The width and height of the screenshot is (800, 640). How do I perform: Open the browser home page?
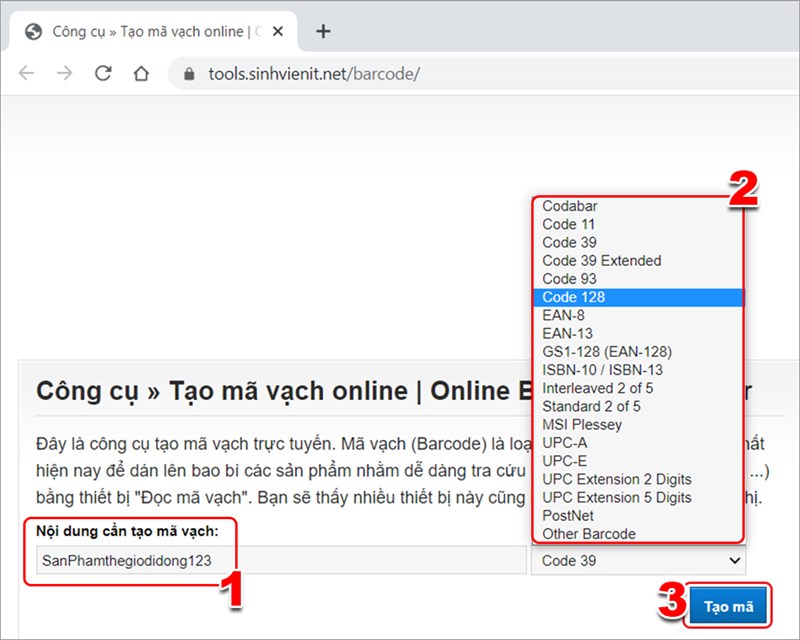141,73
